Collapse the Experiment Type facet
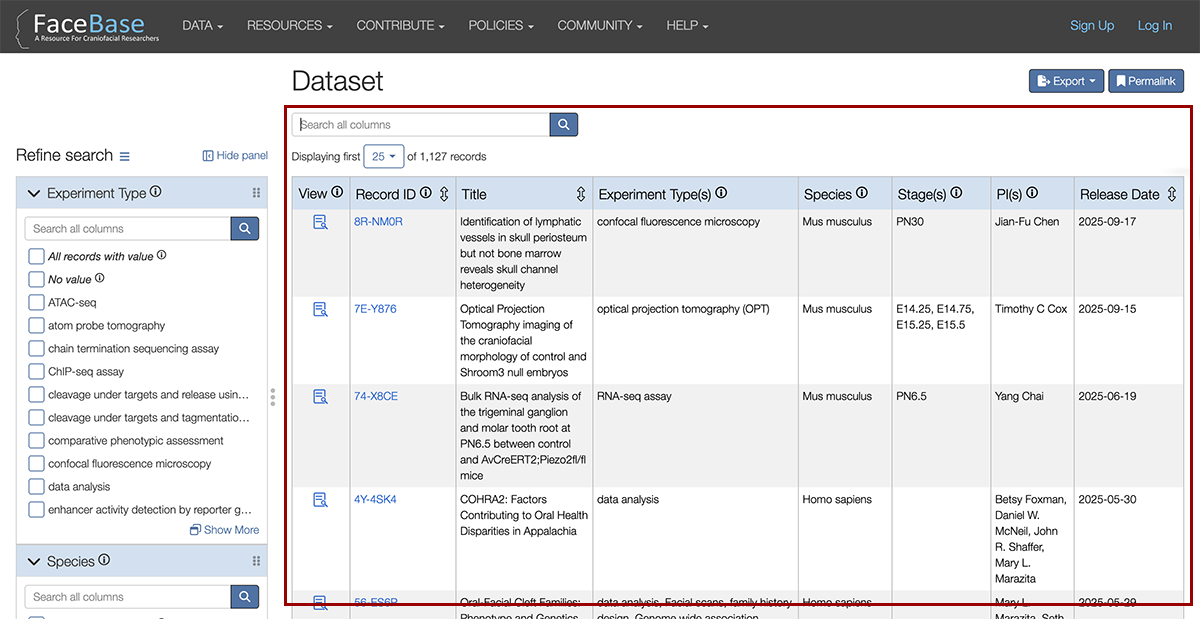1200x619 pixels. pyautogui.click(x=32, y=192)
